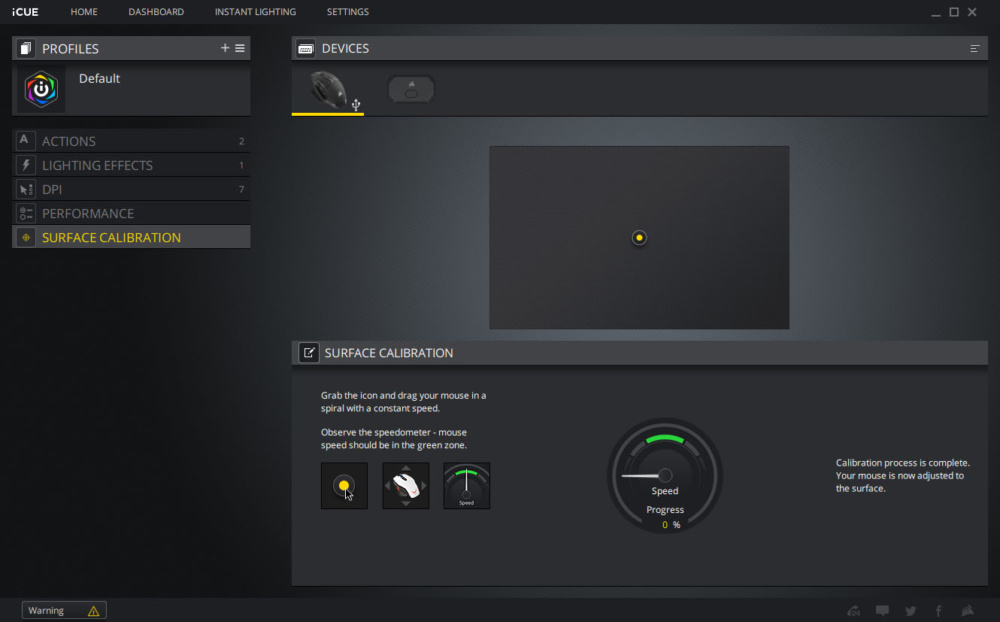Click the mouse-movement instruction thumbnail

click(406, 485)
